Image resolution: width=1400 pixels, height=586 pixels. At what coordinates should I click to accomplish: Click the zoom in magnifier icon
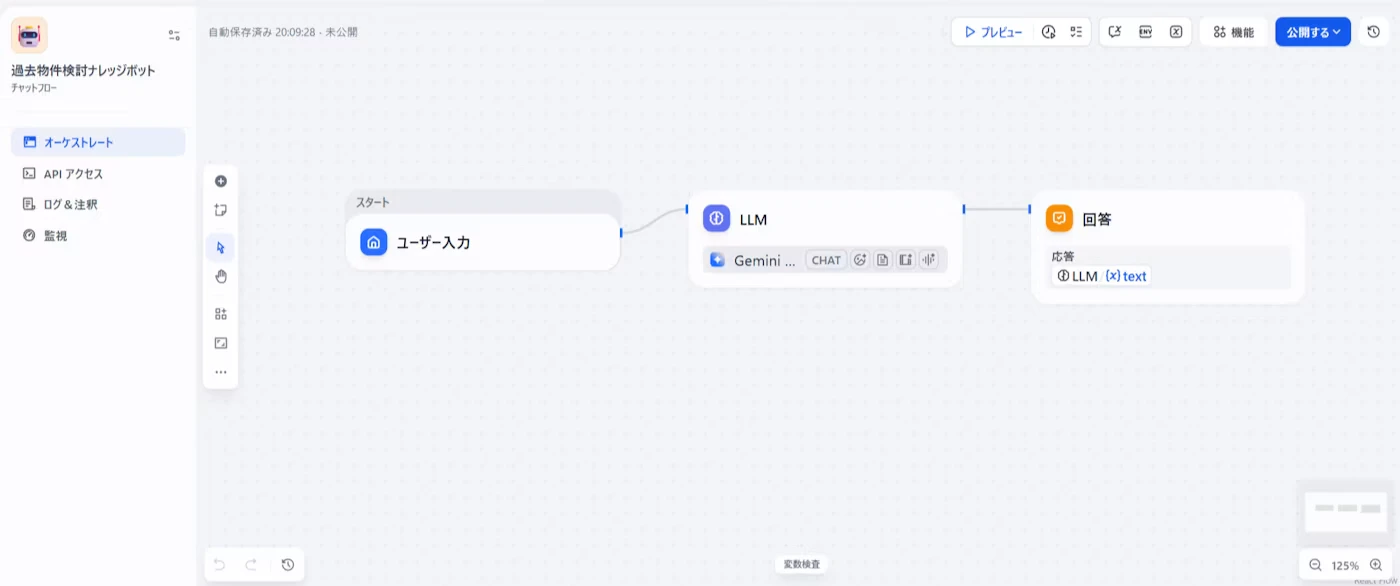[1376, 565]
